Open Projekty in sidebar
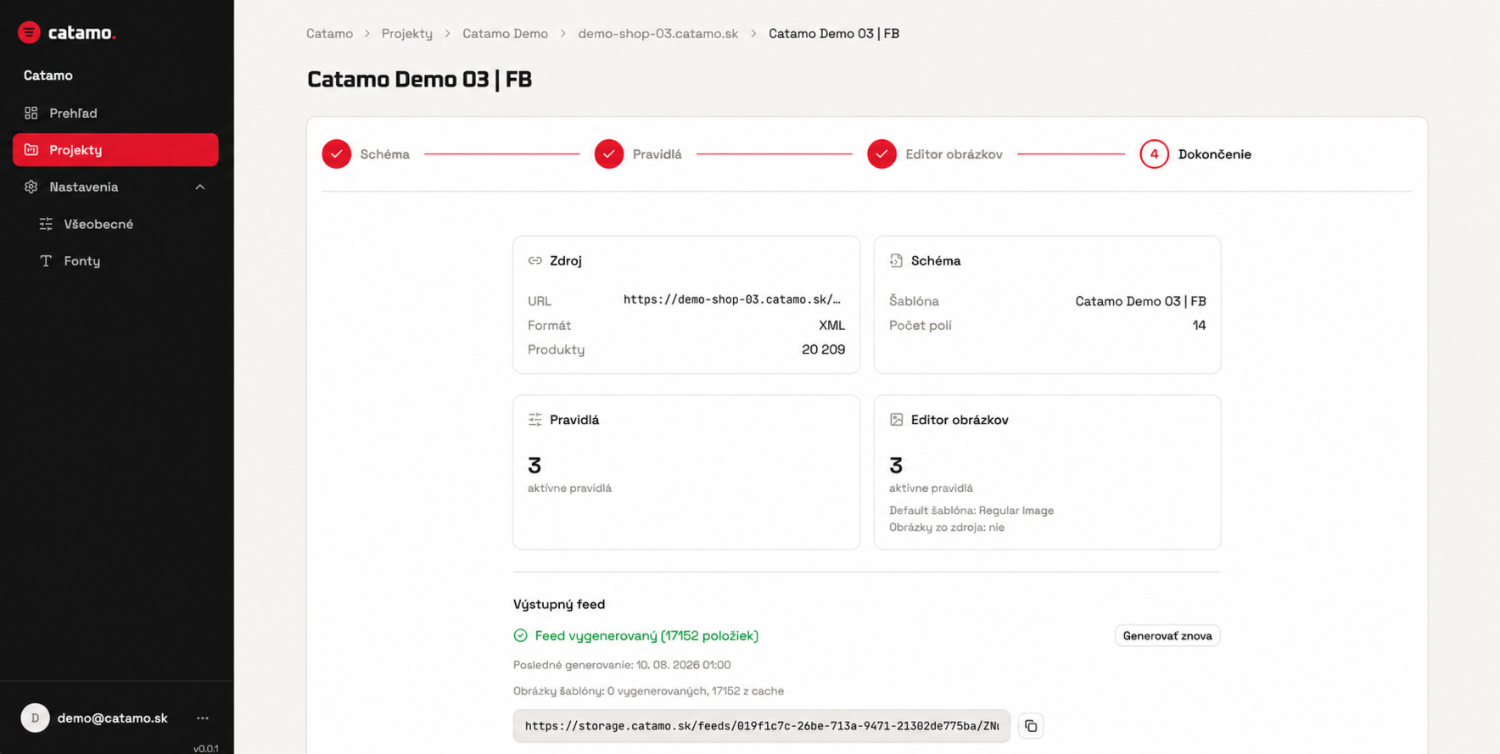 click(115, 150)
